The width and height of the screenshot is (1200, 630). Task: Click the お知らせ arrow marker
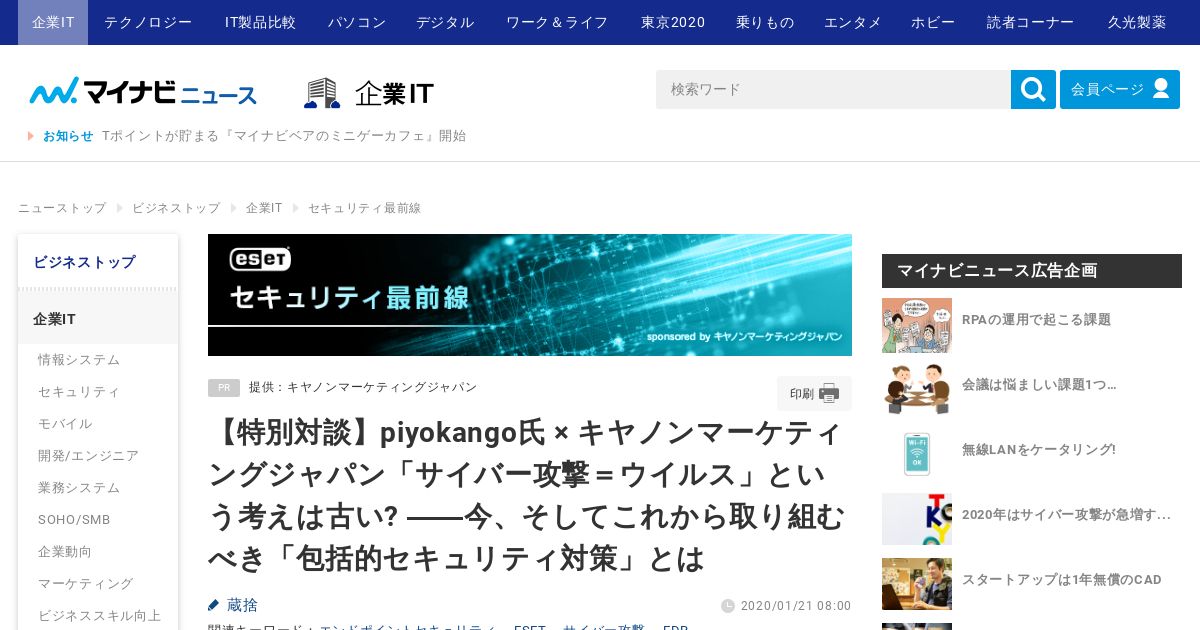(31, 136)
